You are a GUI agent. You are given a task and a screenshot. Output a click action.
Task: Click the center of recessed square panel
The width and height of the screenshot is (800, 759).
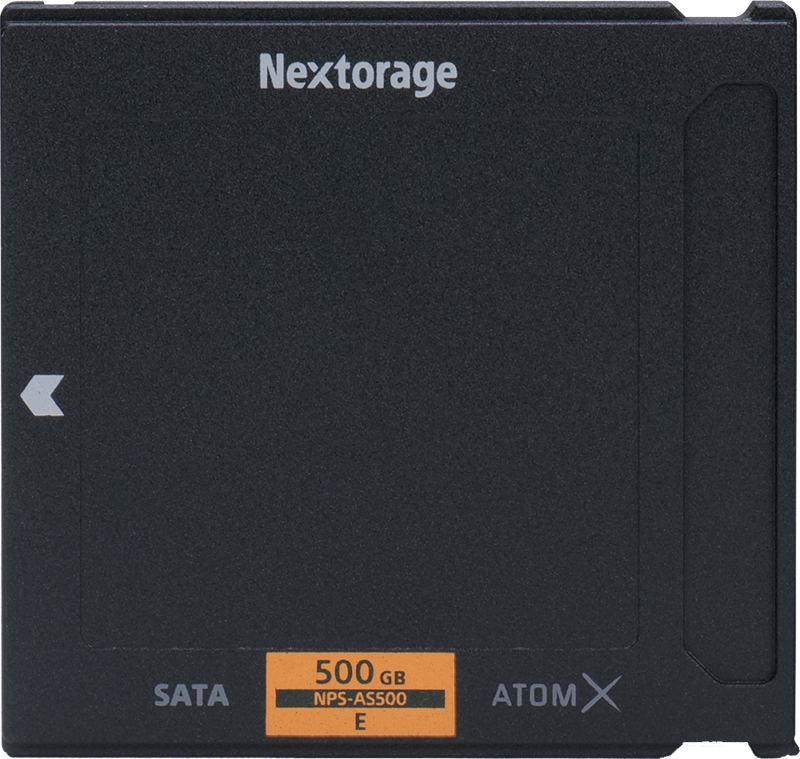point(360,385)
